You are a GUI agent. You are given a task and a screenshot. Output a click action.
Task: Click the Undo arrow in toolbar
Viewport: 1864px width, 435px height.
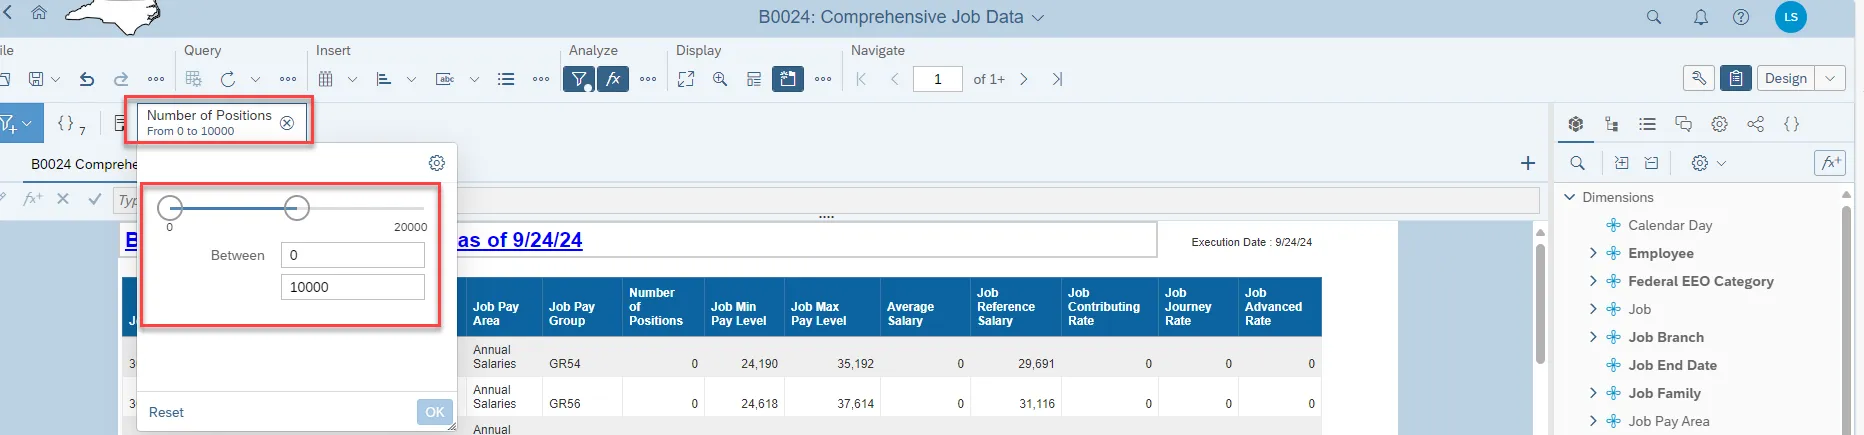(x=87, y=79)
